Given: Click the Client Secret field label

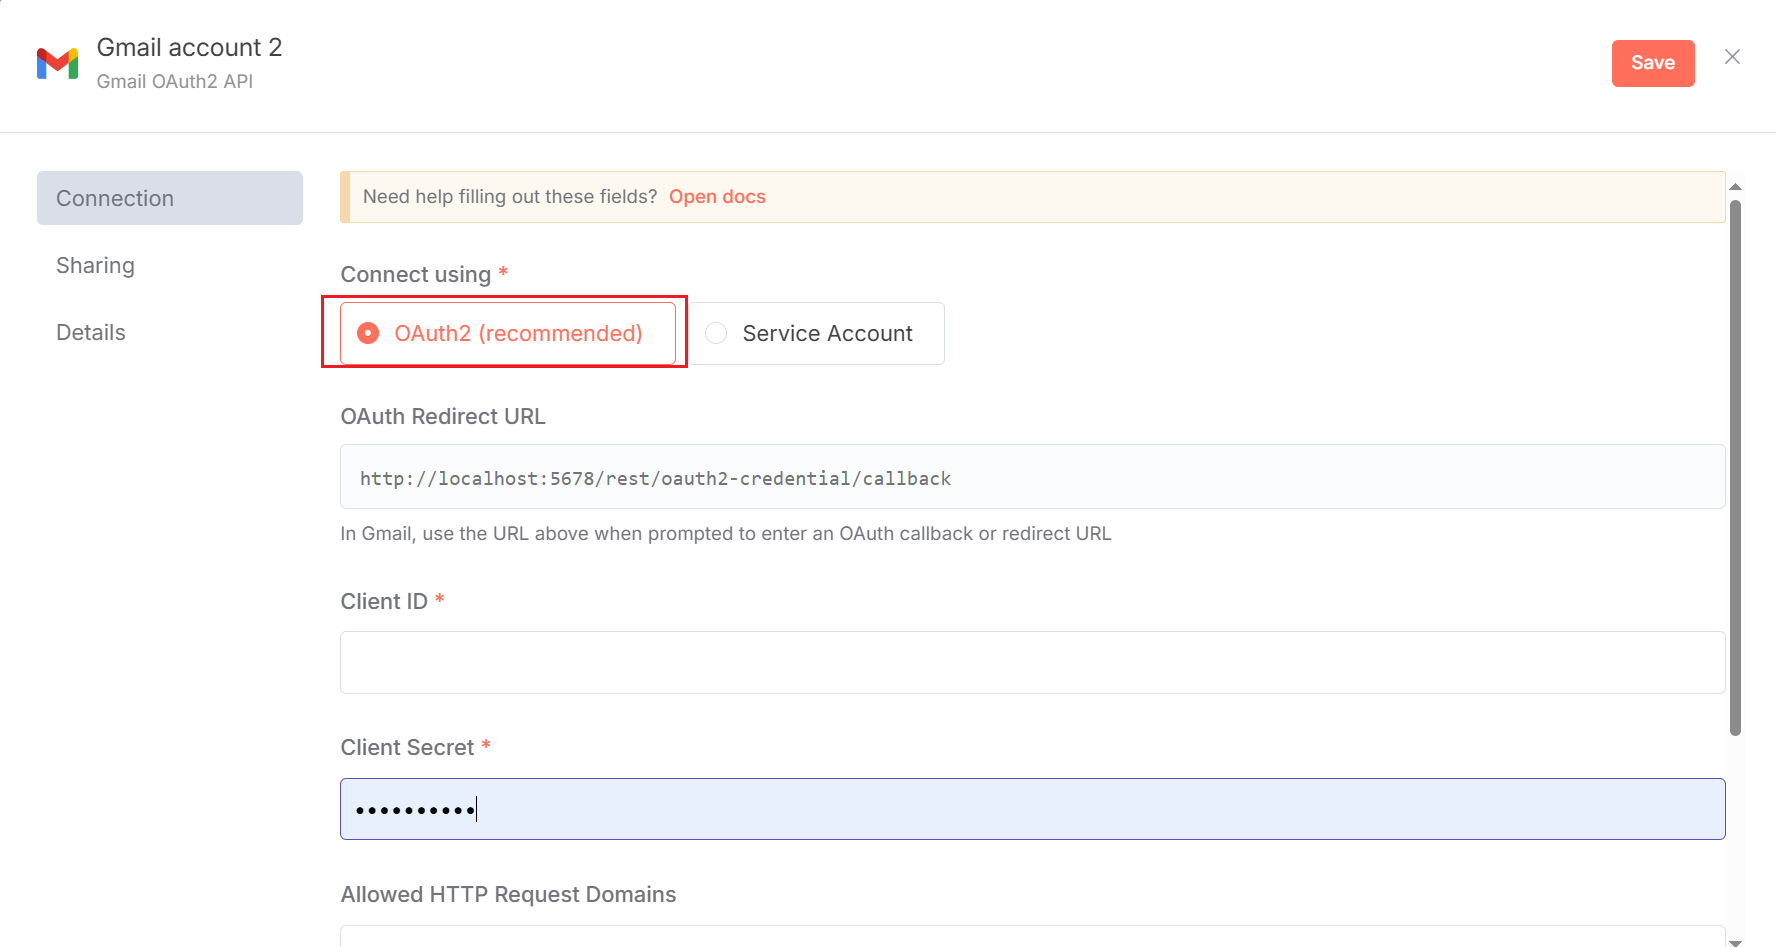Looking at the screenshot, I should 407,747.
